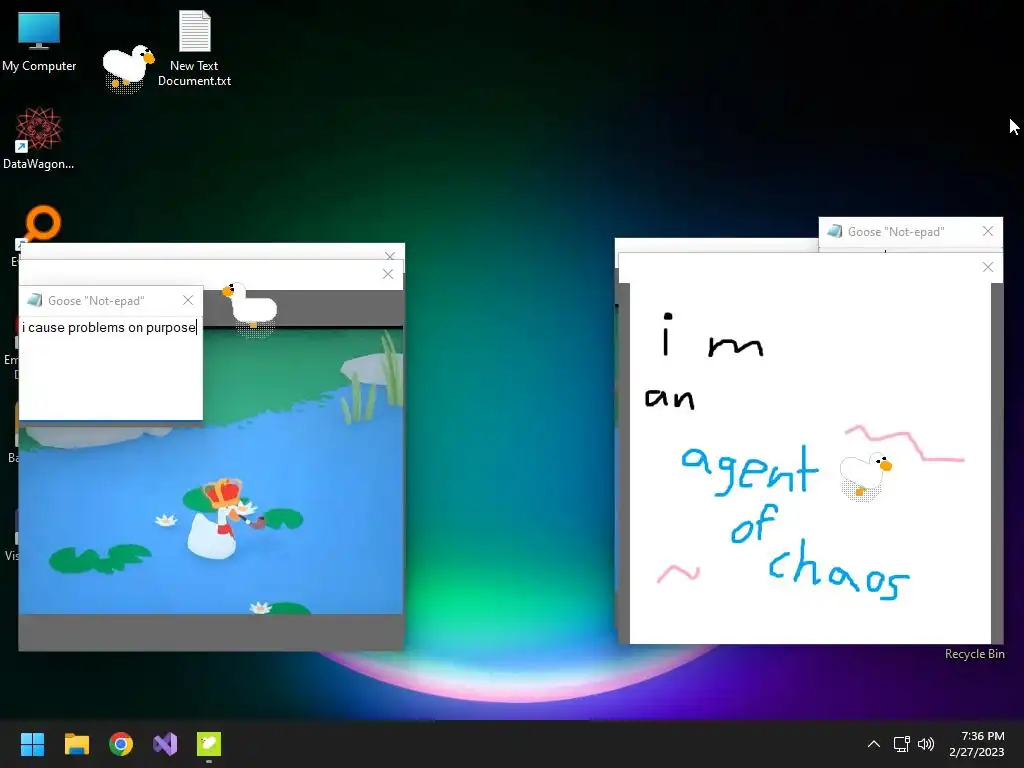Show hidden system tray icons
This screenshot has width=1024, height=768.
[874, 744]
